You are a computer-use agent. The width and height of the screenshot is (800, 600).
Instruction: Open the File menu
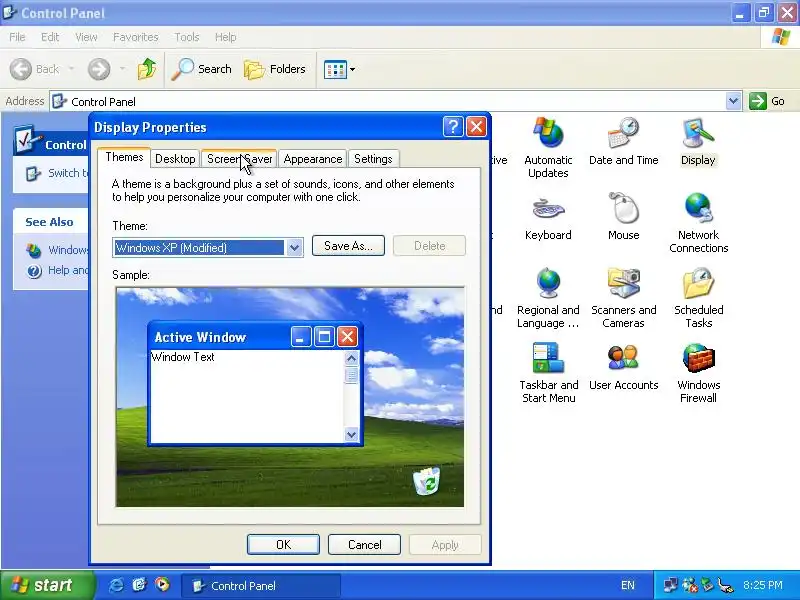[17, 37]
